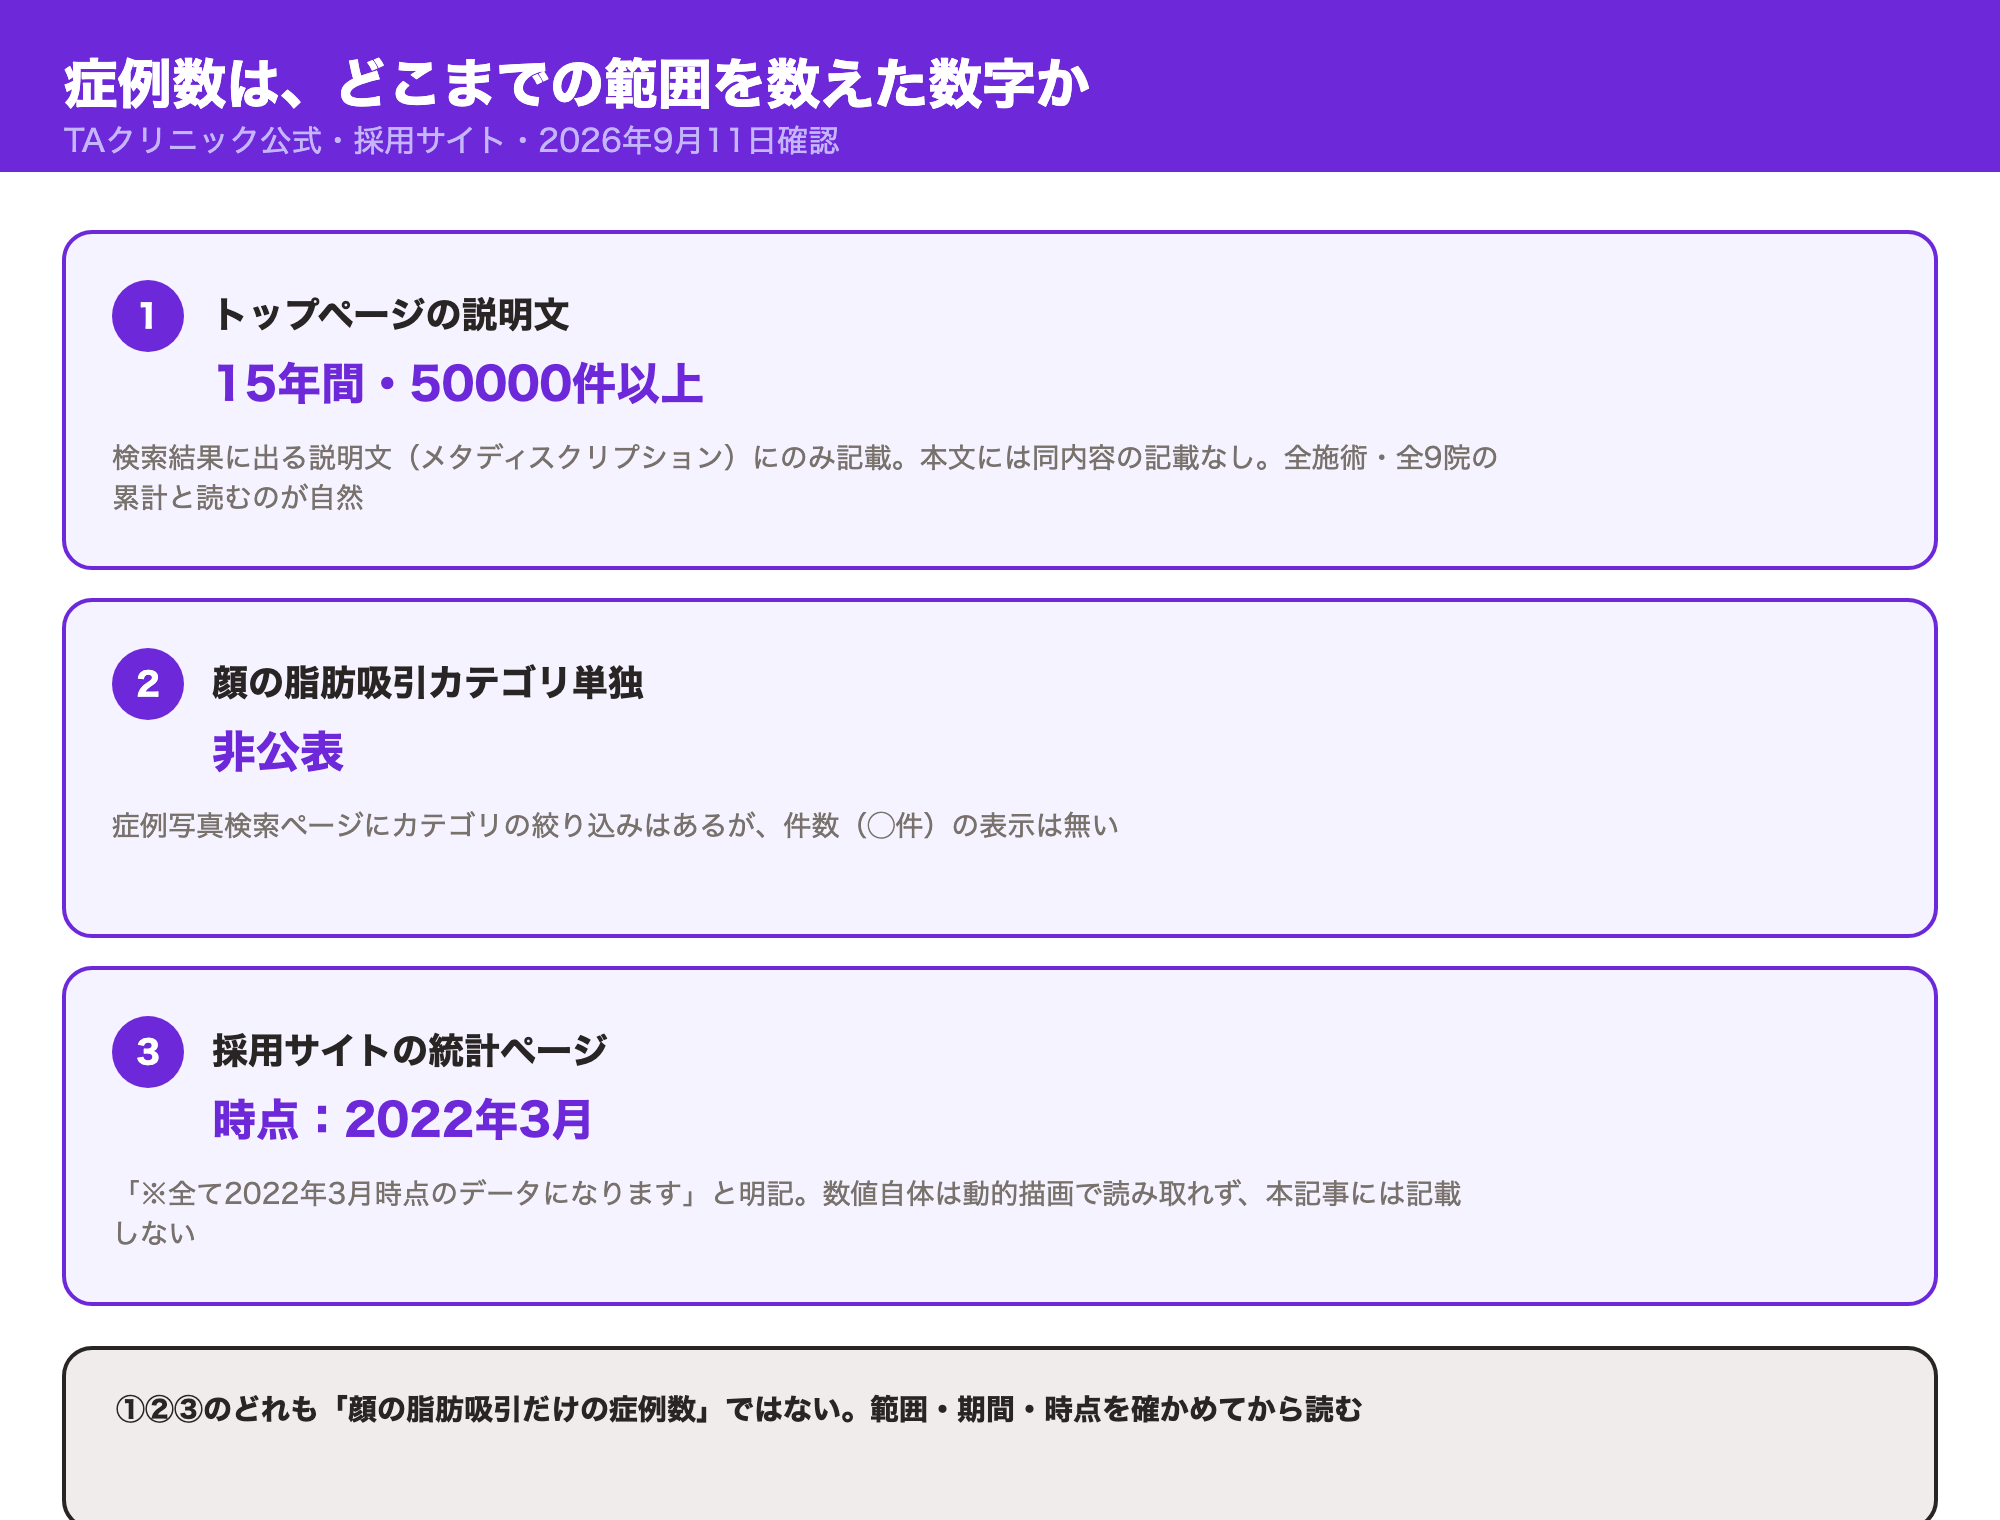Click the summary starting ①②③のどれも
Viewport: 2000px width, 1520px height.
tap(738, 1409)
